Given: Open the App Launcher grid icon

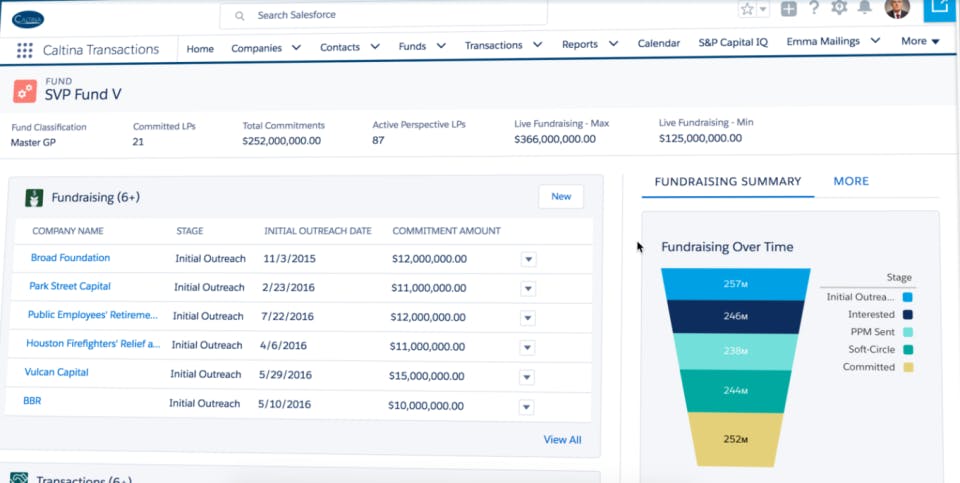Looking at the screenshot, I should (x=24, y=50).
